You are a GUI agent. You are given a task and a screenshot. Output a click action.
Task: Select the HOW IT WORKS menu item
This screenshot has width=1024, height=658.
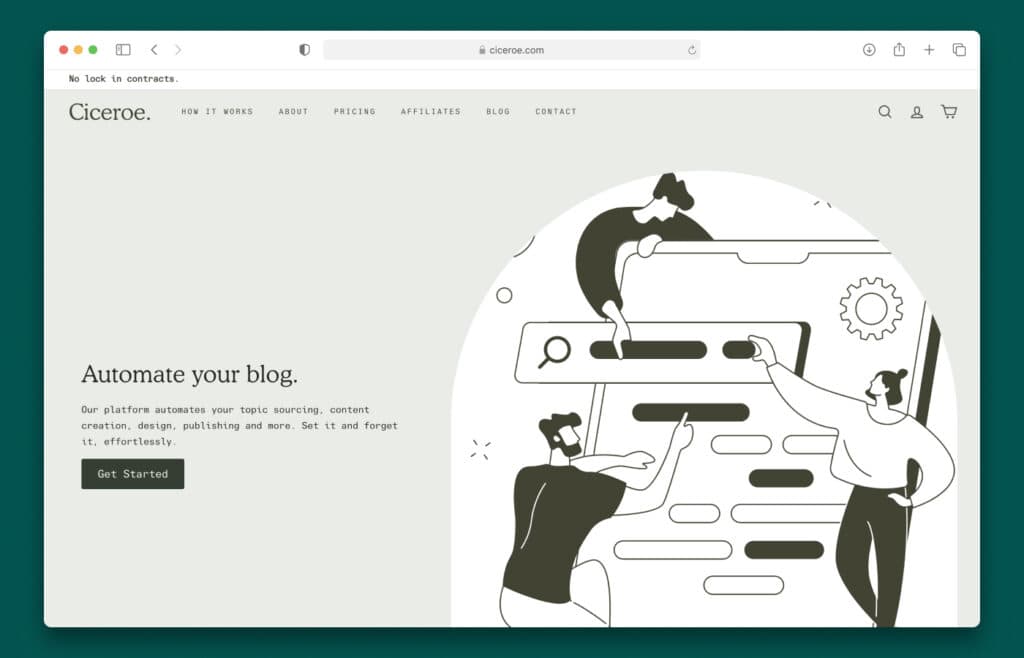click(x=217, y=112)
